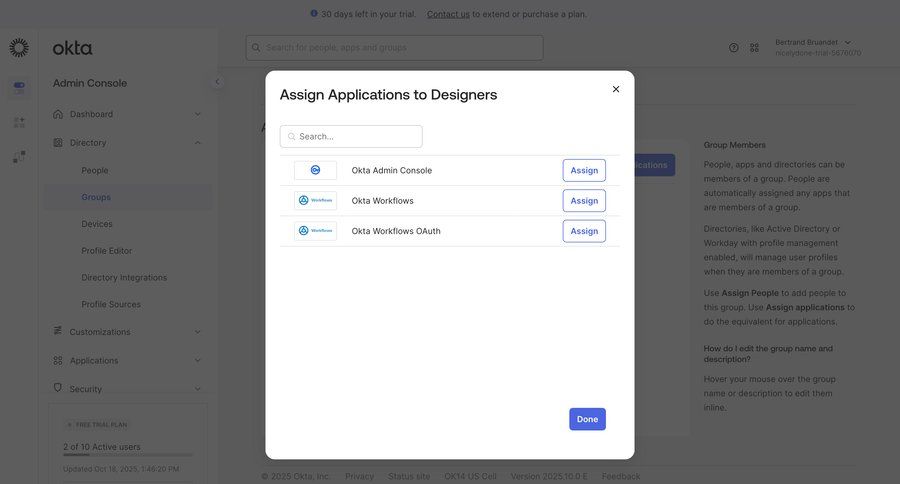Image resolution: width=900 pixels, height=484 pixels.
Task: Expand the Security menu chevron
Action: (197, 389)
